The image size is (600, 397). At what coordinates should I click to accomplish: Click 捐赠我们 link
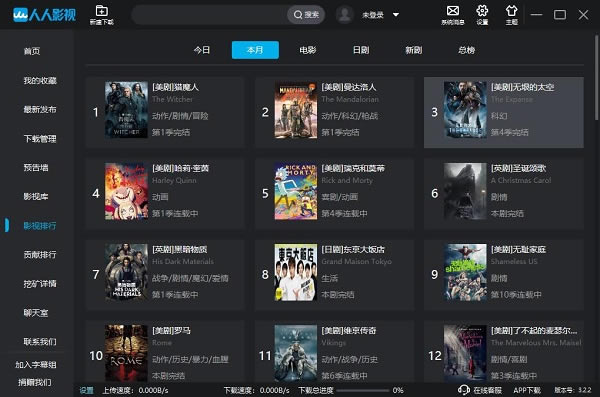click(35, 382)
